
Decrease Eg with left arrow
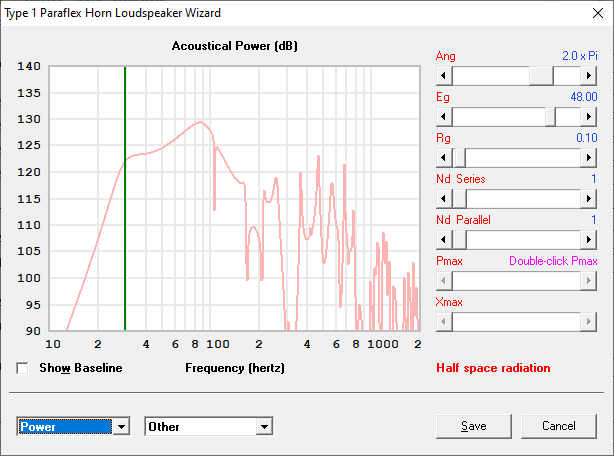pos(444,117)
